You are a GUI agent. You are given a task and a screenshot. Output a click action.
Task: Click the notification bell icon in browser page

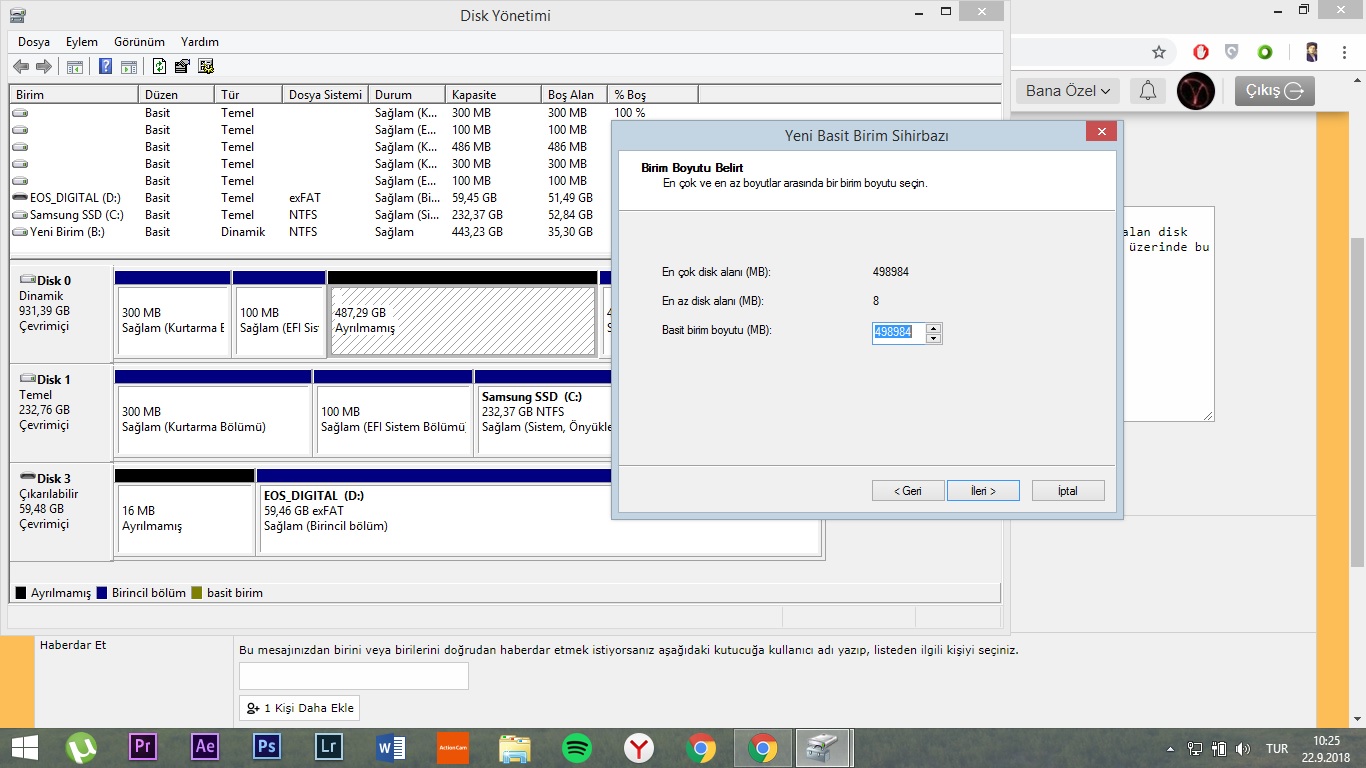[x=1148, y=91]
